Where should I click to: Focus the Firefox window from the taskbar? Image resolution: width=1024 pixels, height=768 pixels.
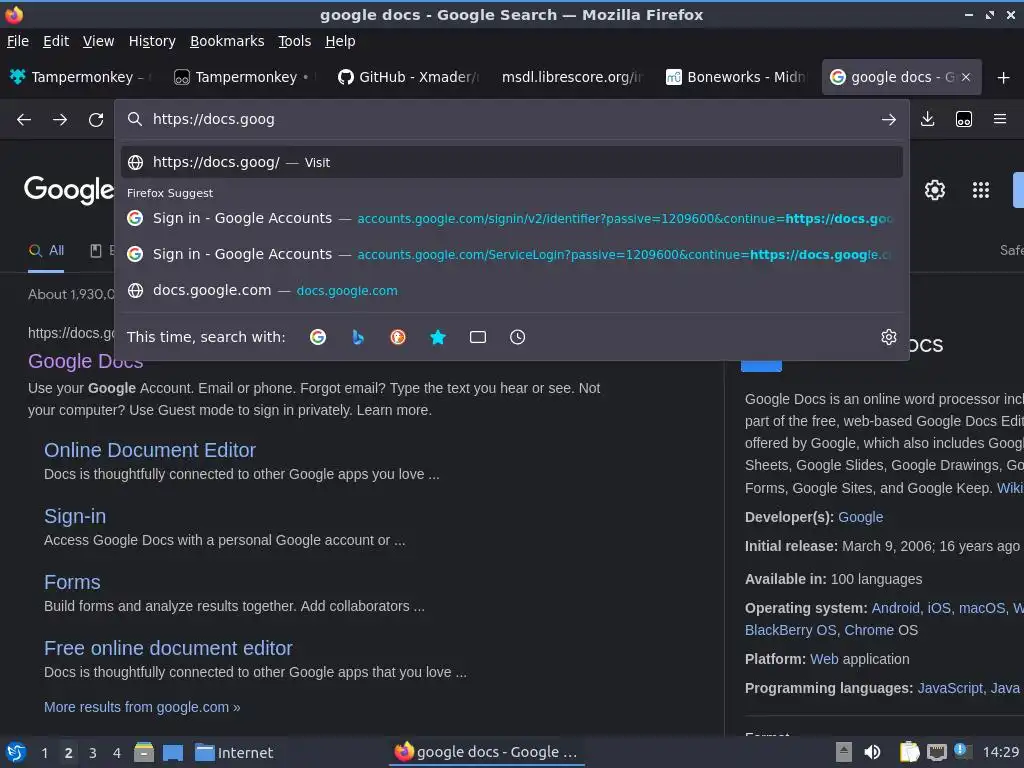coord(487,752)
